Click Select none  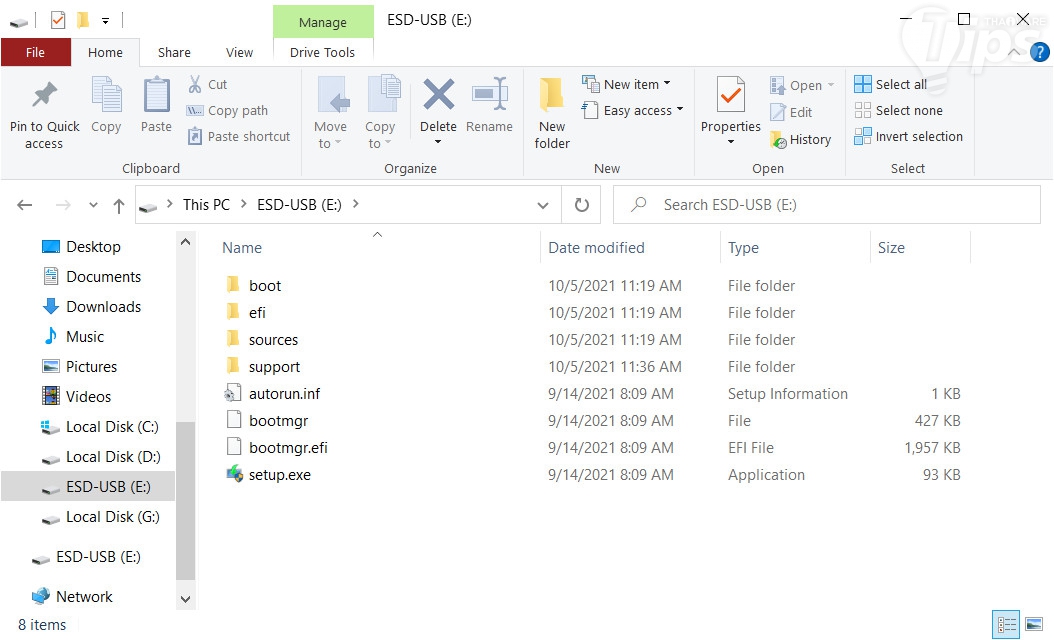click(899, 110)
